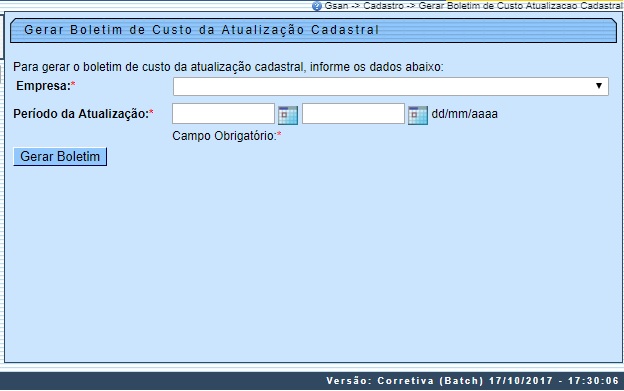Click the start date field of Período da Atualização
This screenshot has width=624, height=391.
click(x=223, y=114)
